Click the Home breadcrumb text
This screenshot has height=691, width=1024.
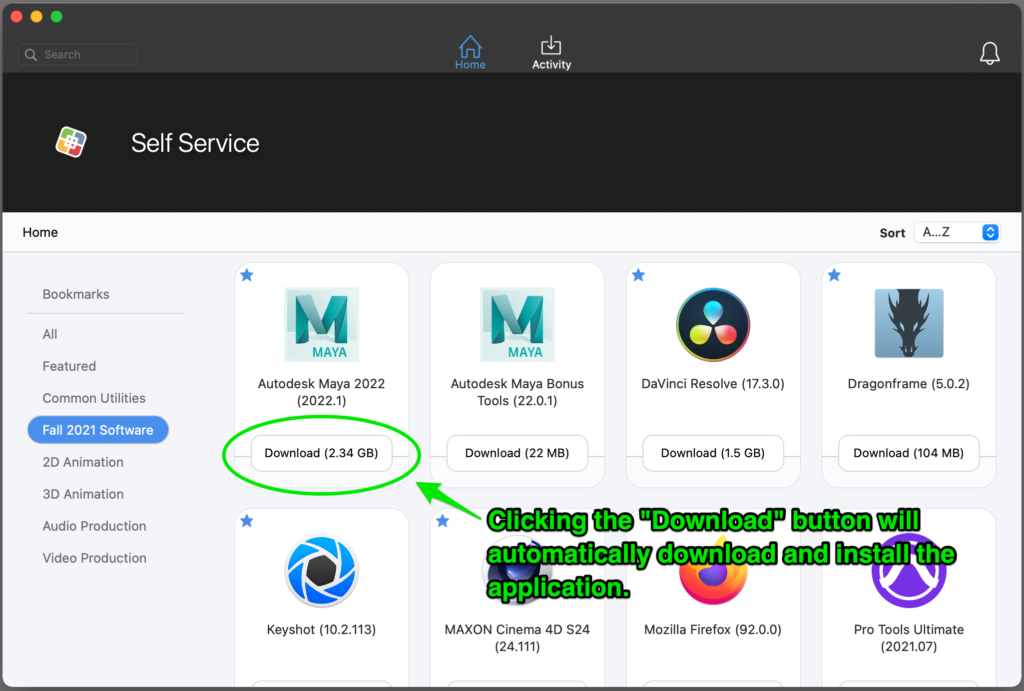point(40,233)
